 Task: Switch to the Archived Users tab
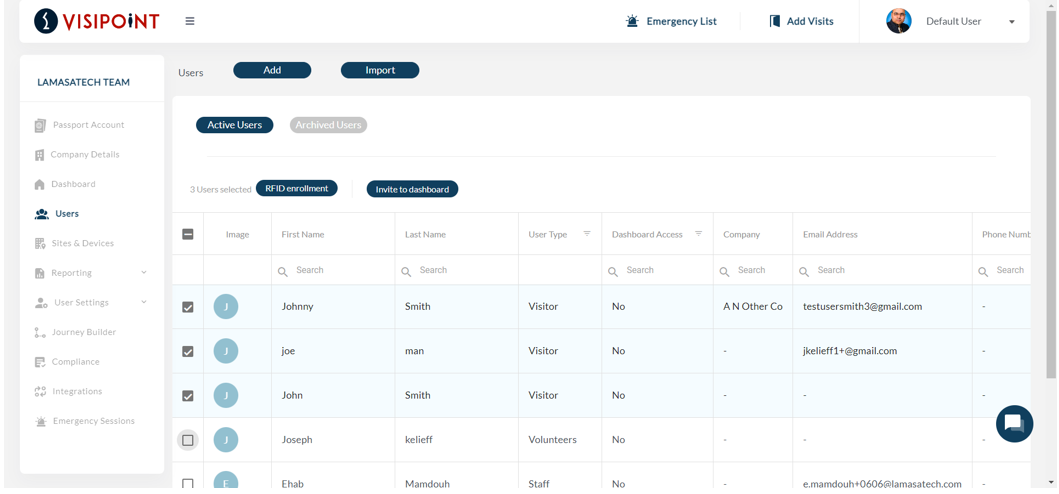pos(328,125)
